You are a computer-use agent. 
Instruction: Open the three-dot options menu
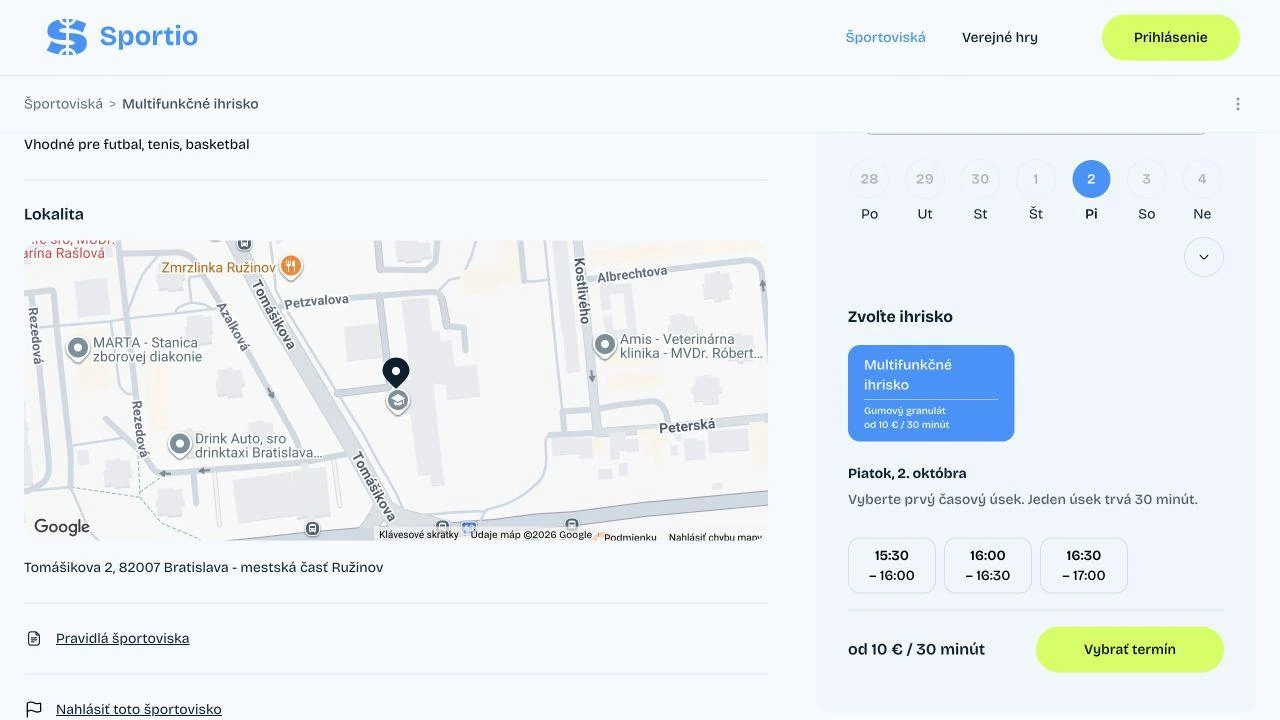pyautogui.click(x=1238, y=104)
